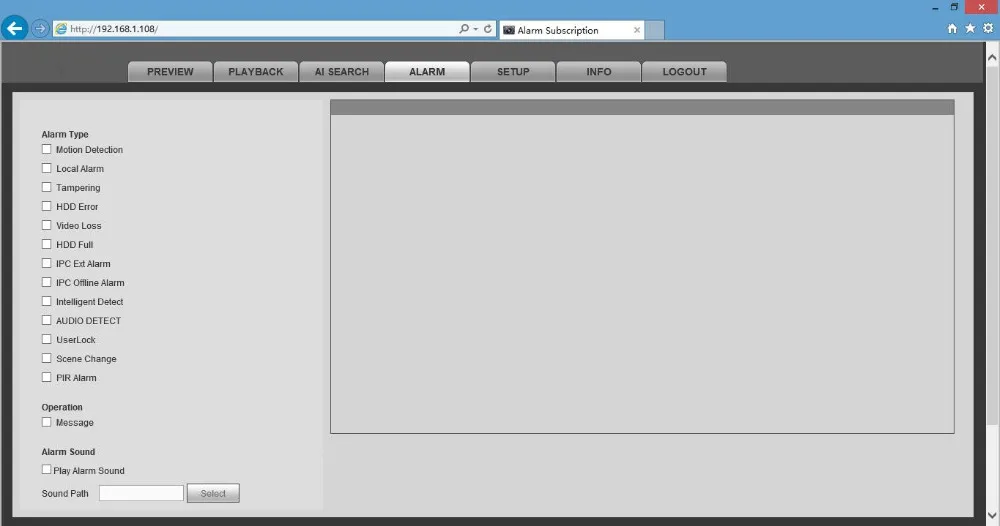Open favorites star icon
This screenshot has width=1000, height=526.
coord(970,28)
